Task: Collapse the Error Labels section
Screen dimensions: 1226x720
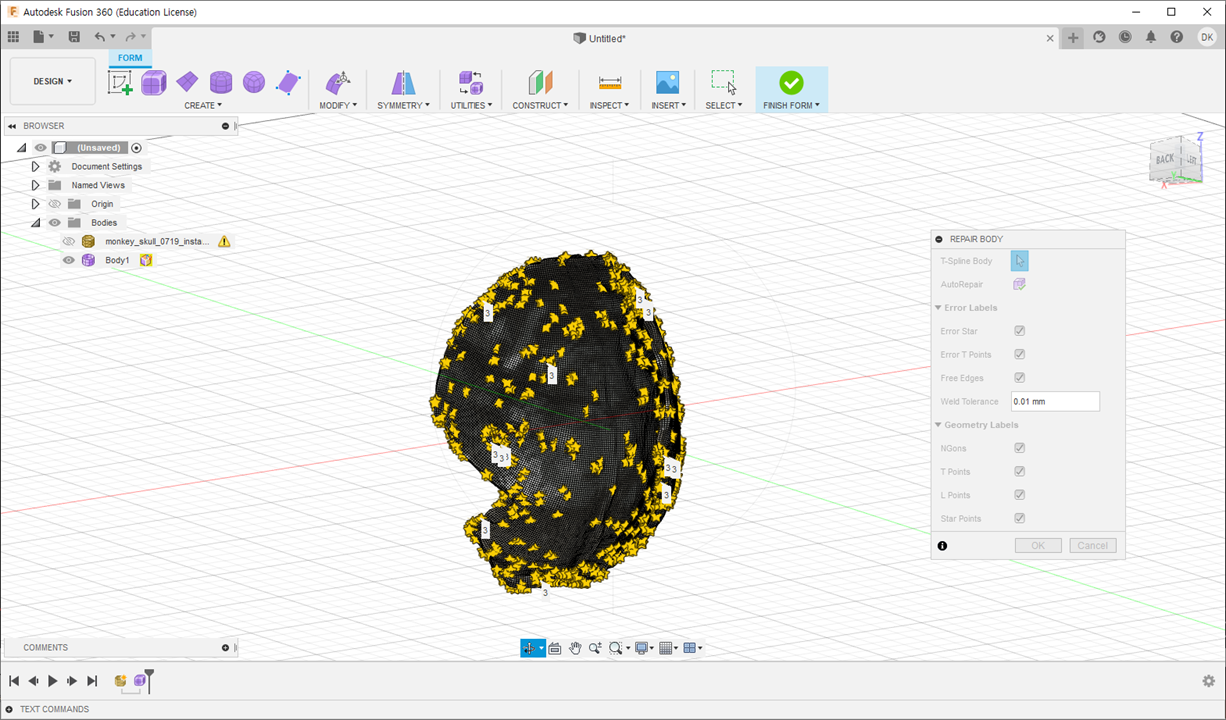Action: click(939, 308)
